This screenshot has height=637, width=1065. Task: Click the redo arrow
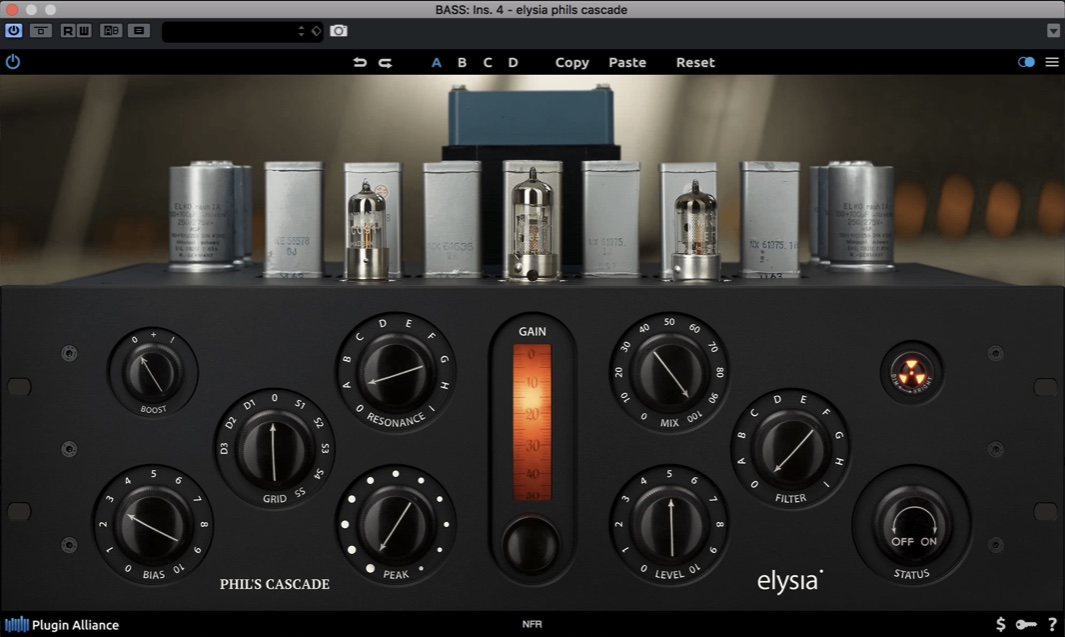click(x=385, y=62)
